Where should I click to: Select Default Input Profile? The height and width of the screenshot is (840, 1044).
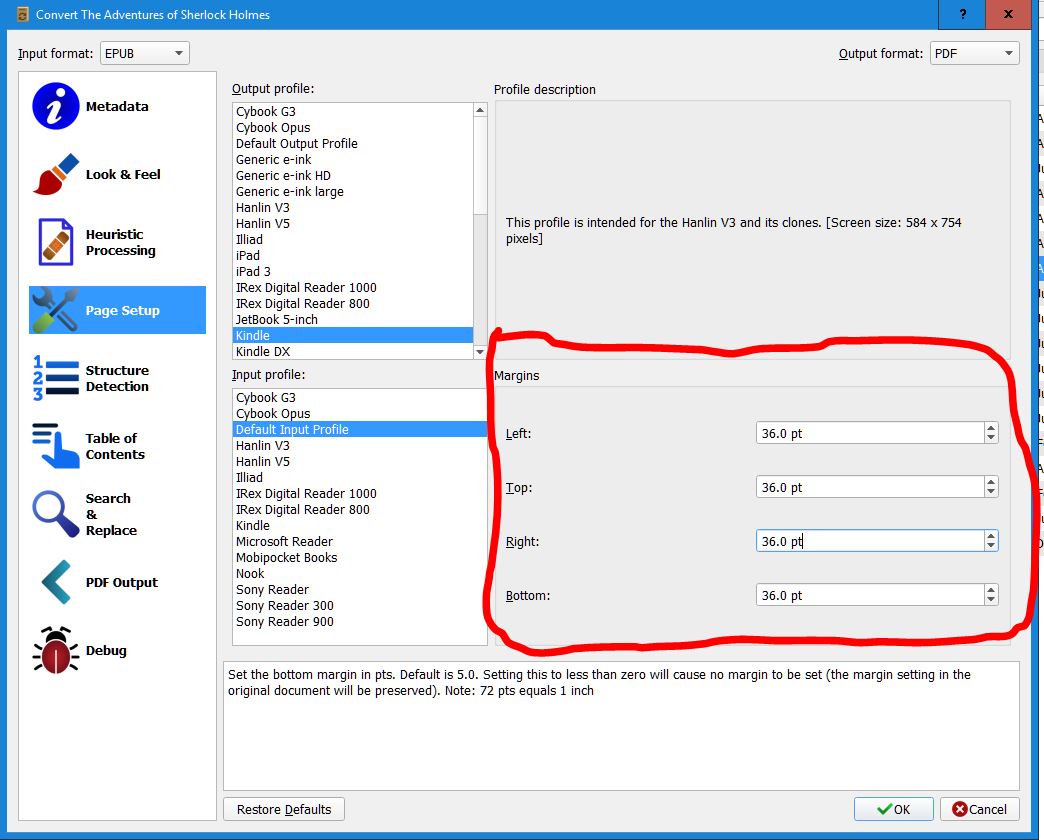coord(360,429)
